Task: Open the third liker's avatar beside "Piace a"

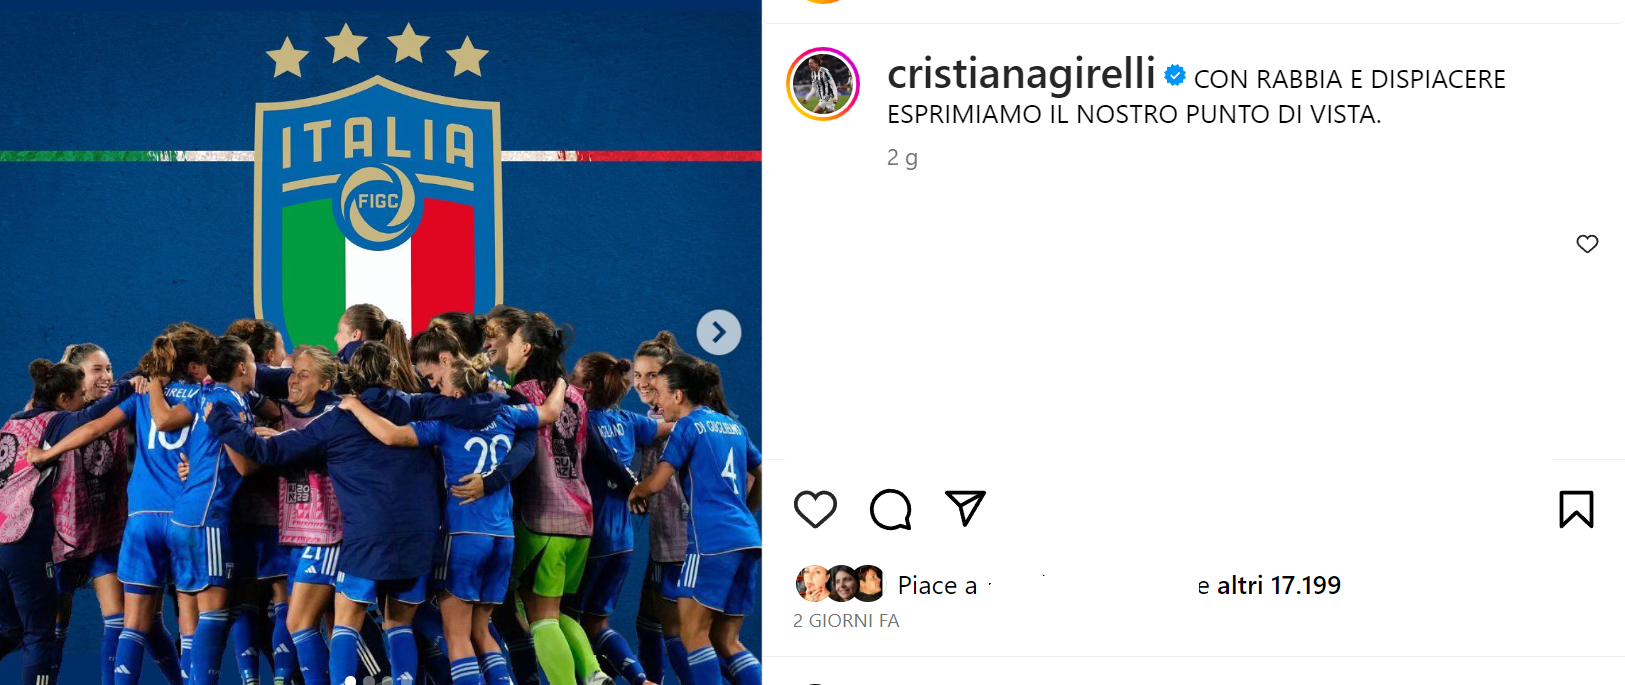Action: tap(868, 583)
